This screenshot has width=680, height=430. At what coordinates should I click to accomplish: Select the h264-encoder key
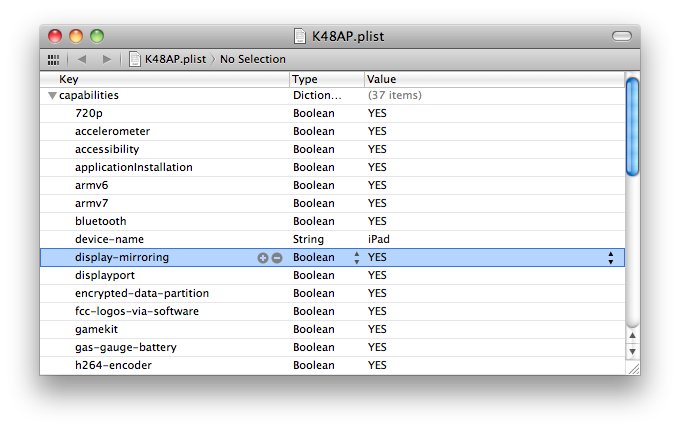point(113,365)
